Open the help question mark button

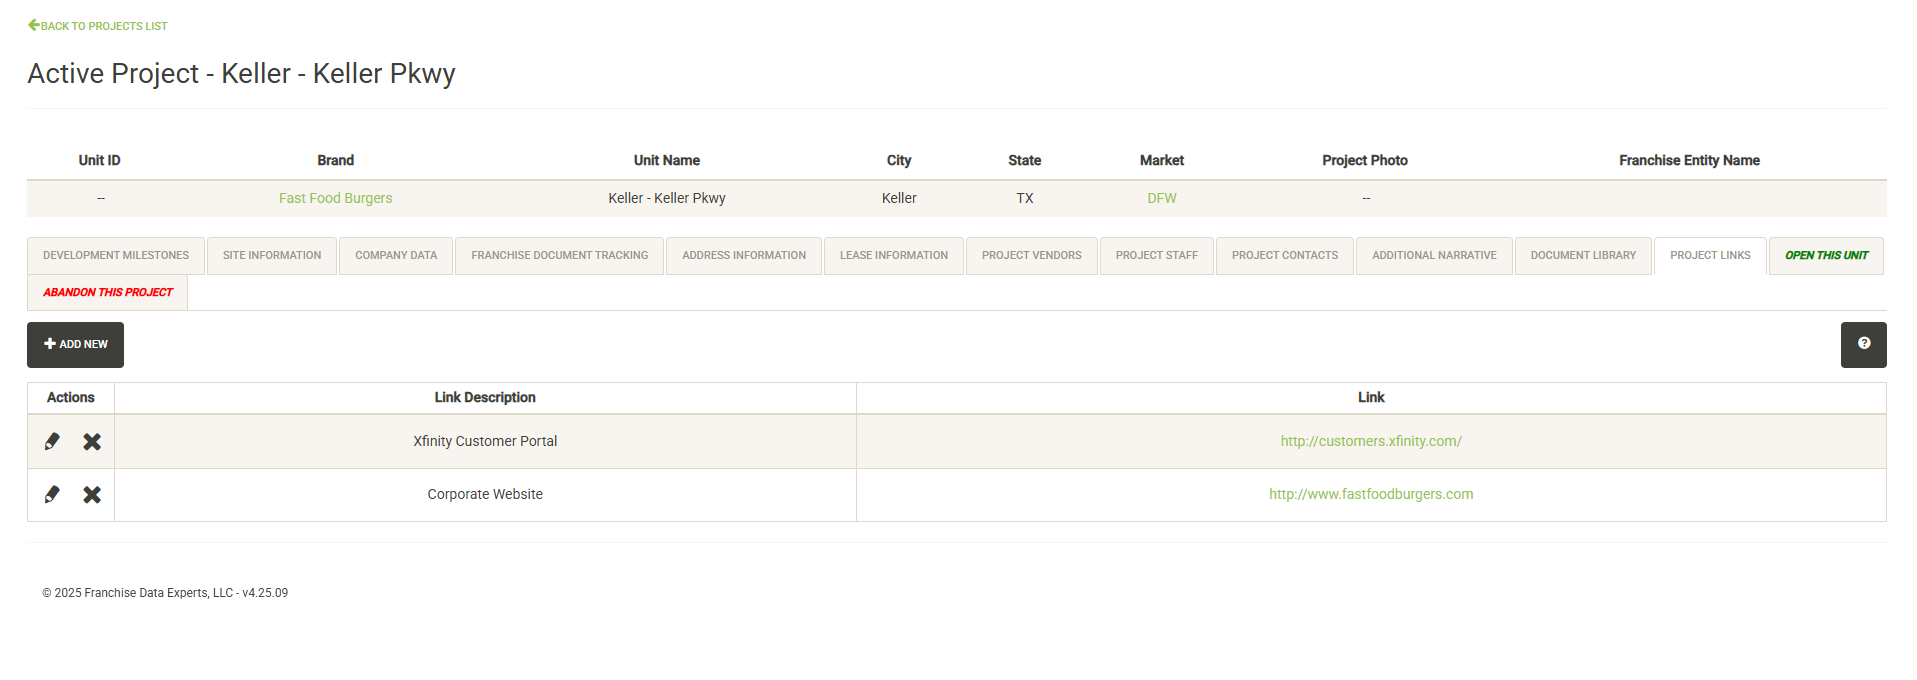point(1863,344)
